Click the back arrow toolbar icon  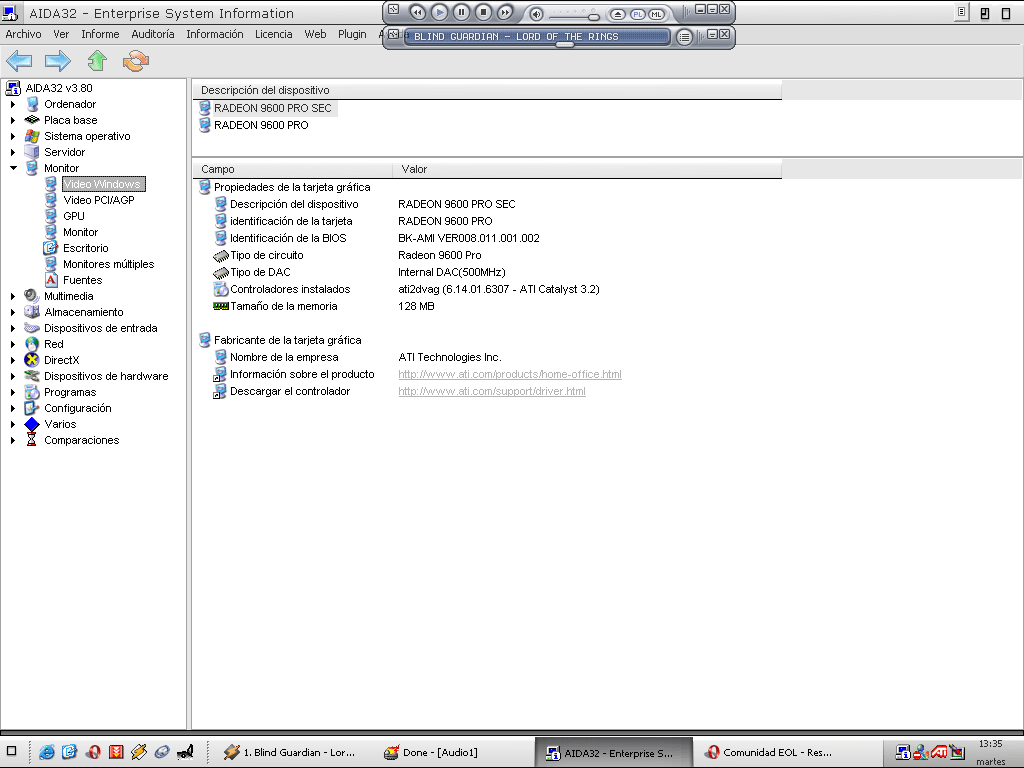tap(19, 61)
